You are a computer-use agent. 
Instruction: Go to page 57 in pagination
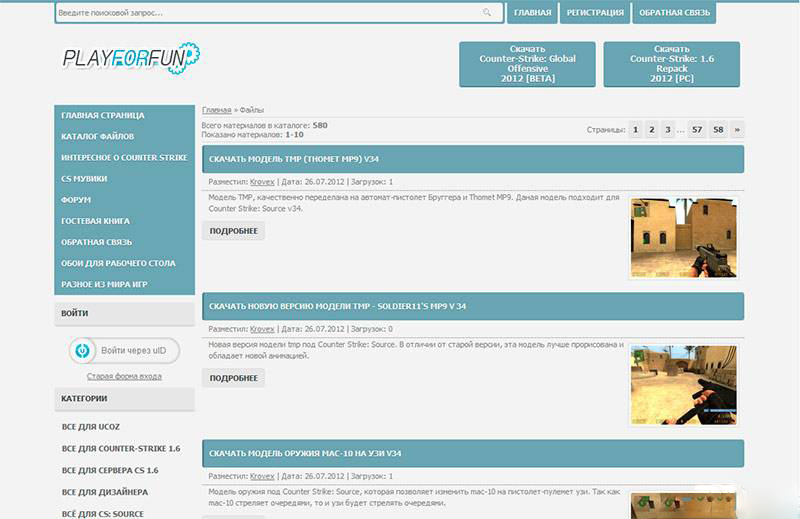coord(697,130)
